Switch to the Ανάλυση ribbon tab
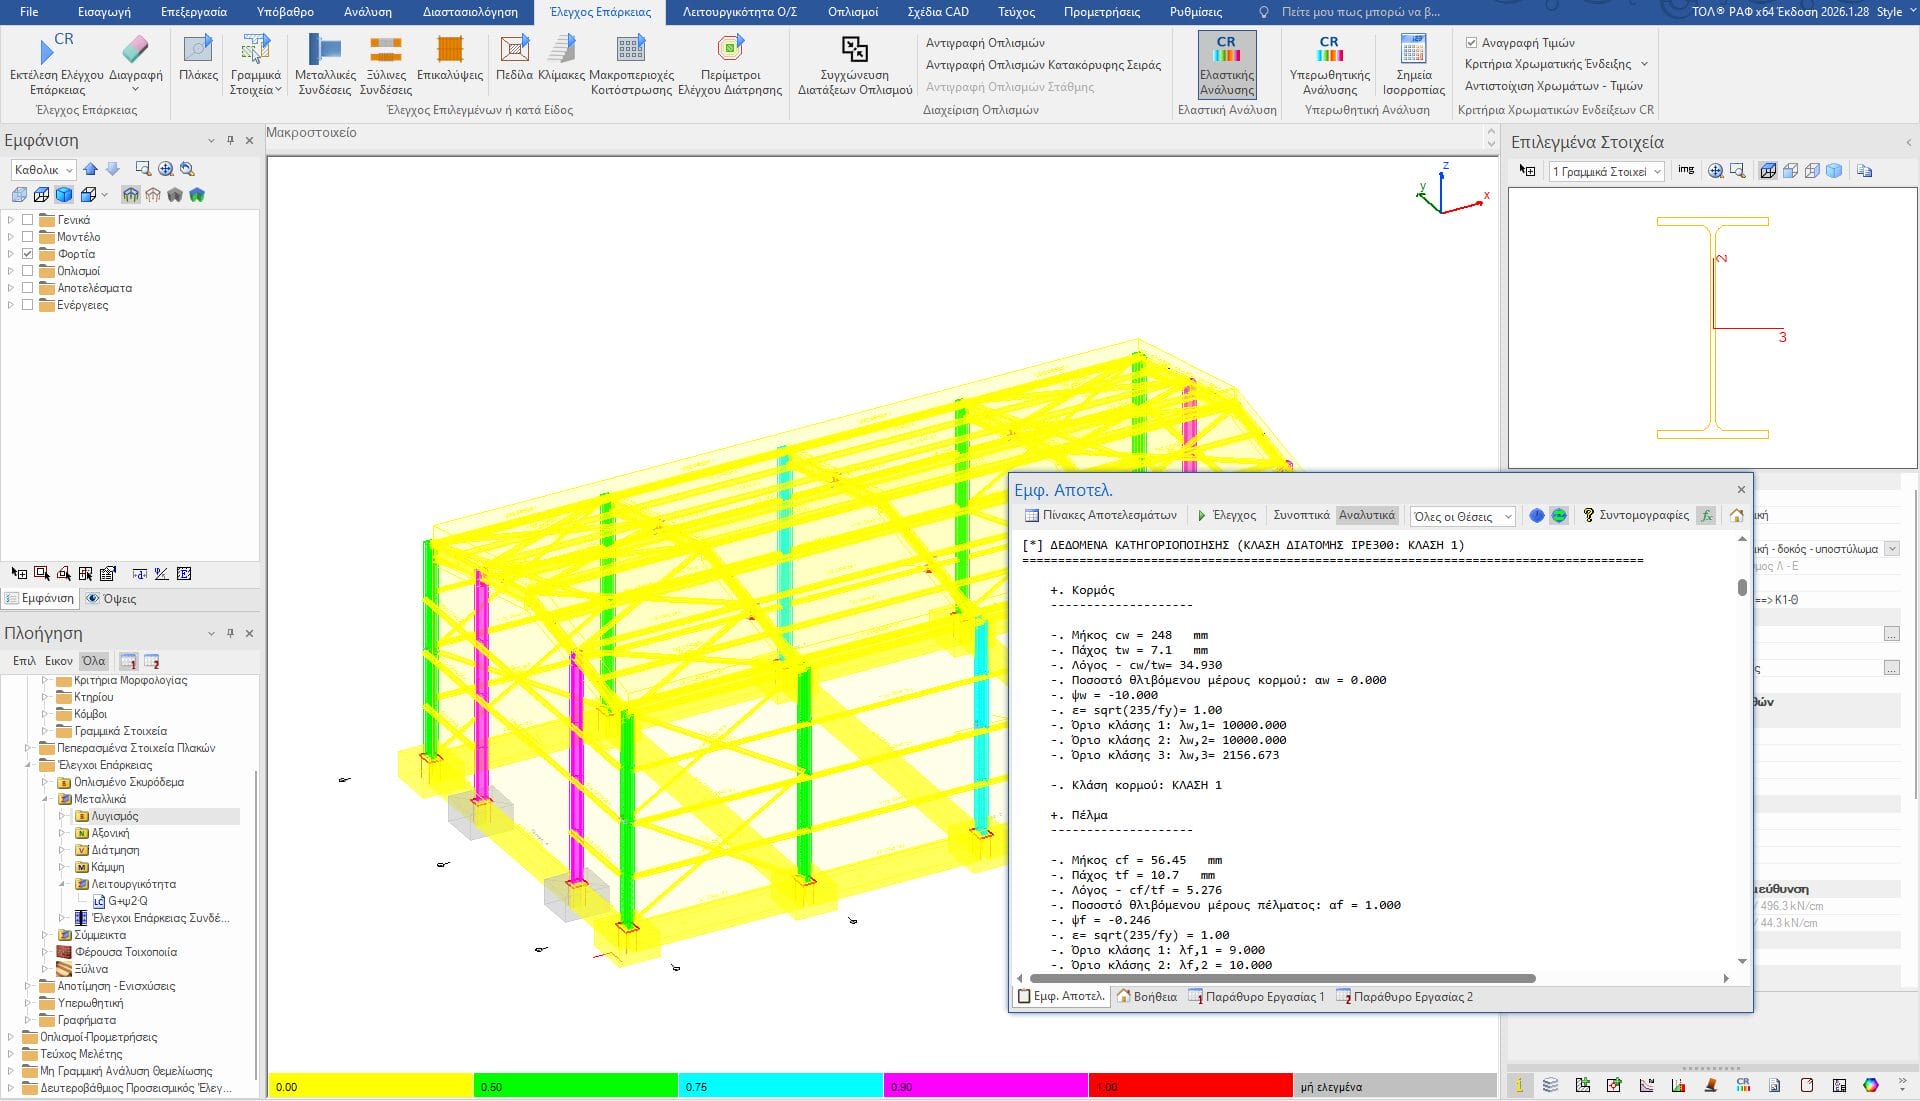Viewport: 1920px width, 1101px height. [368, 12]
